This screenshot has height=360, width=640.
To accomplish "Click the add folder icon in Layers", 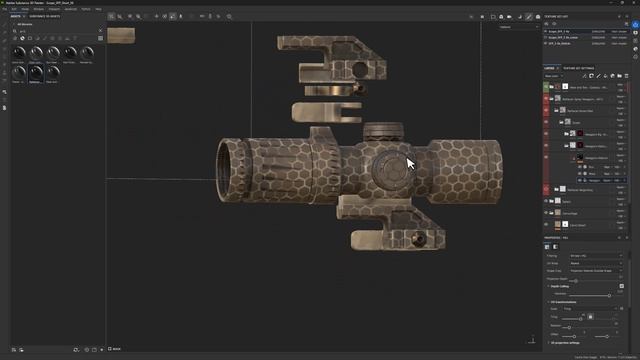I will click(x=620, y=76).
